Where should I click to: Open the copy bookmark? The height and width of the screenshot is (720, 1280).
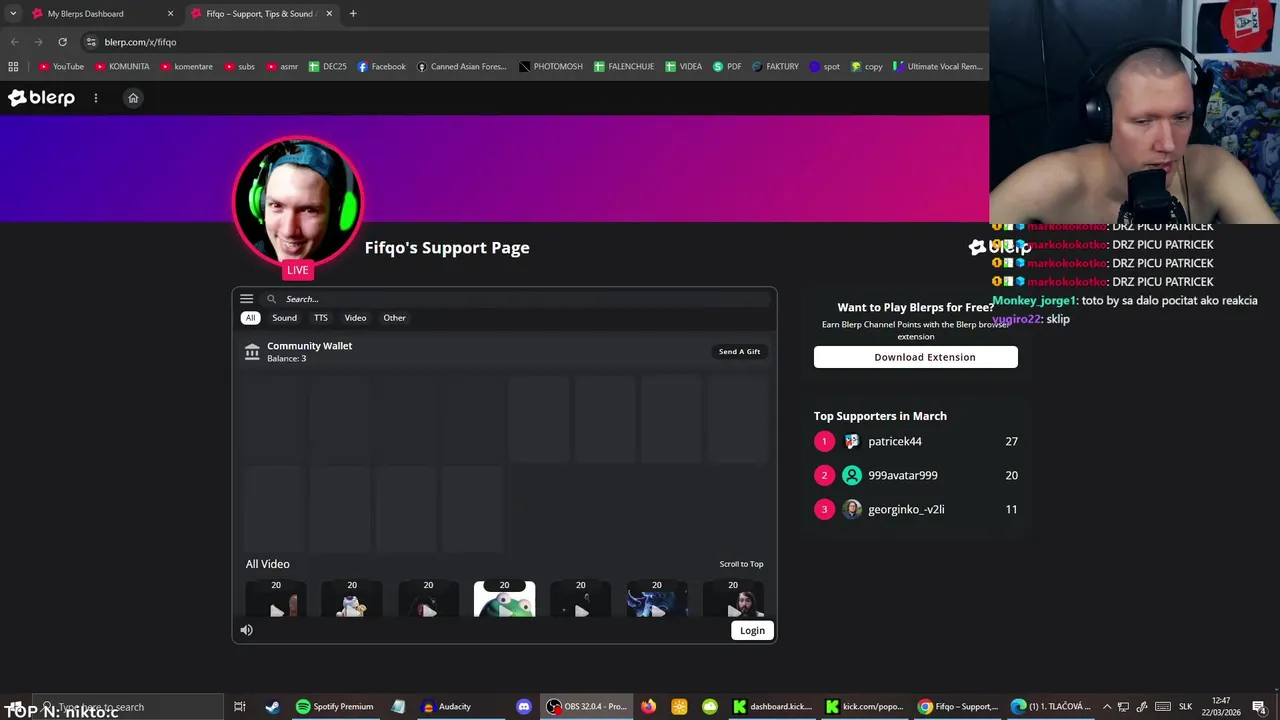click(x=867, y=67)
